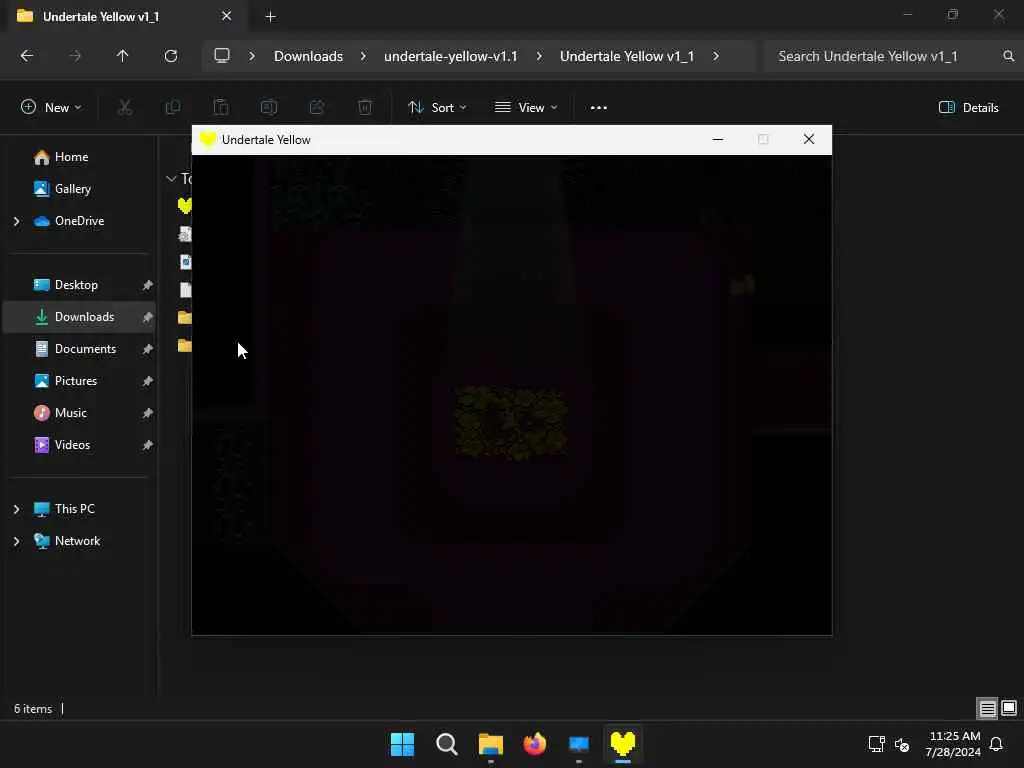This screenshot has width=1024, height=768.
Task: Go back in File Explorer
Action: pos(27,56)
